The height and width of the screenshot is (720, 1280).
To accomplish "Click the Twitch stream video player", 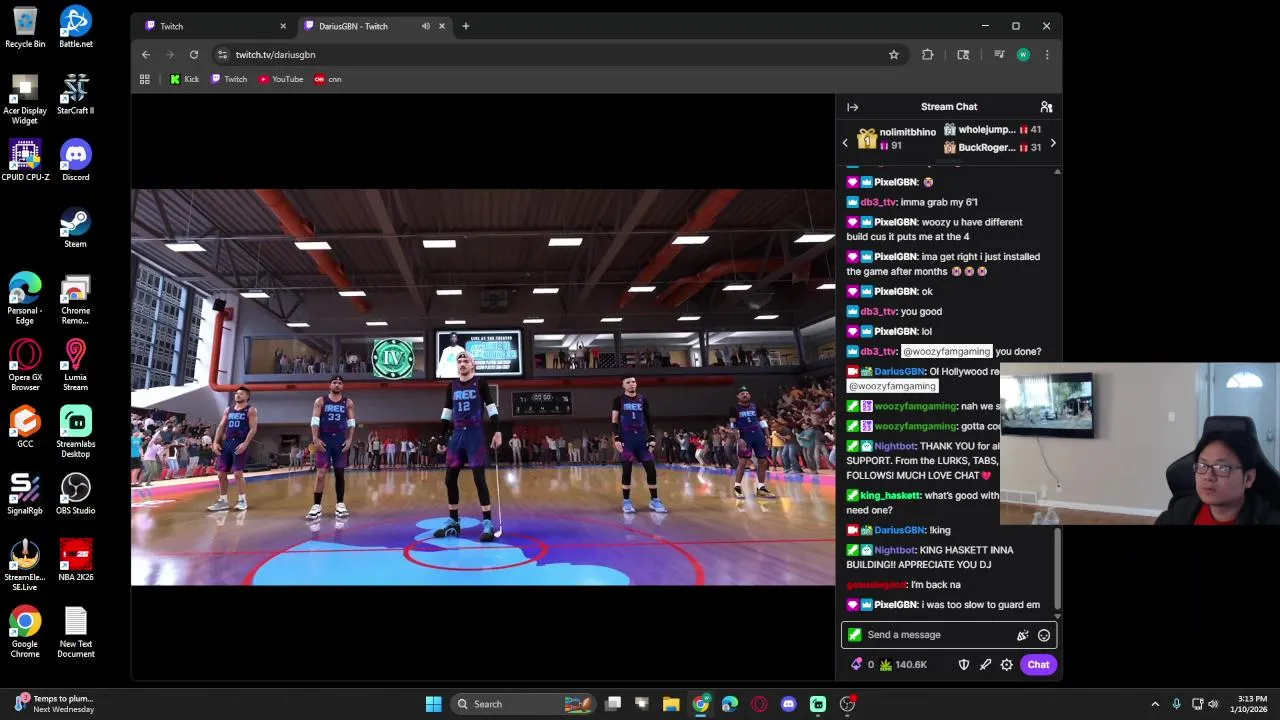I will tap(483, 387).
